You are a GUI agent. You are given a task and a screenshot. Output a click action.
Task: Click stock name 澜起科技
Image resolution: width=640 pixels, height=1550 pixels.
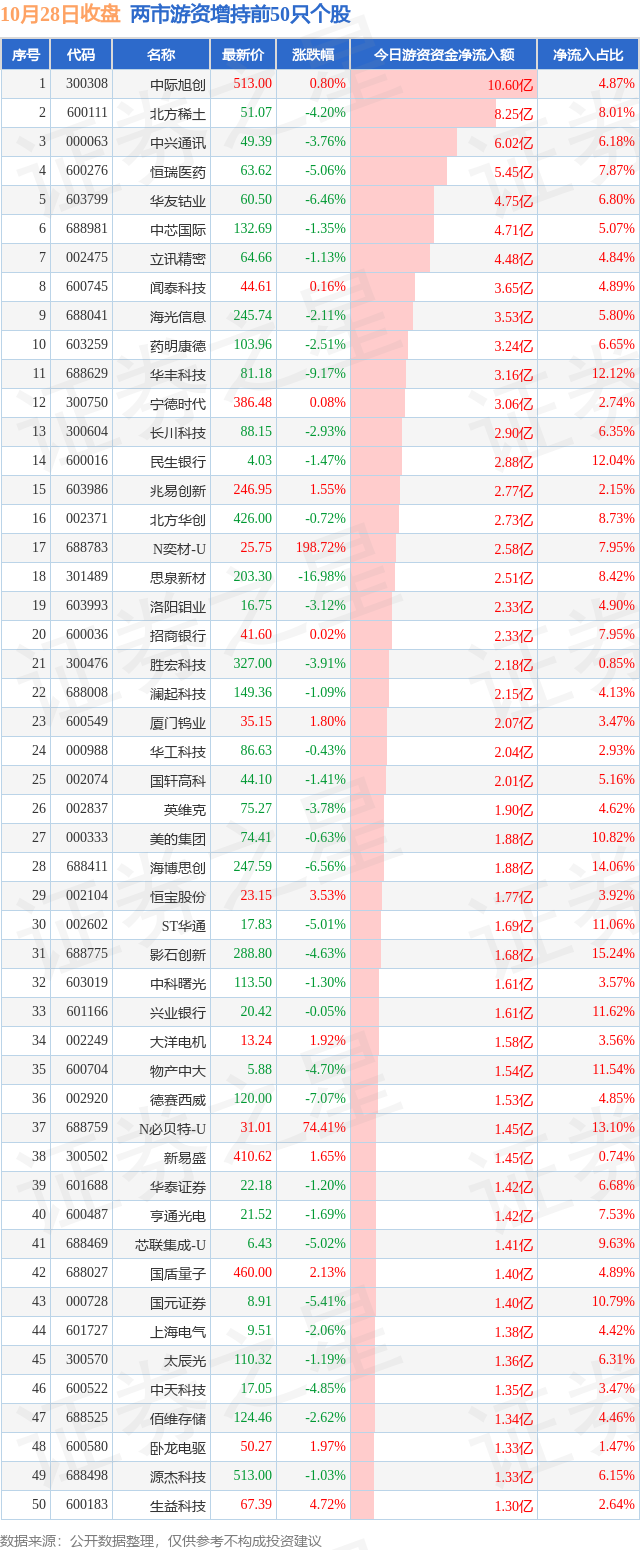(178, 694)
